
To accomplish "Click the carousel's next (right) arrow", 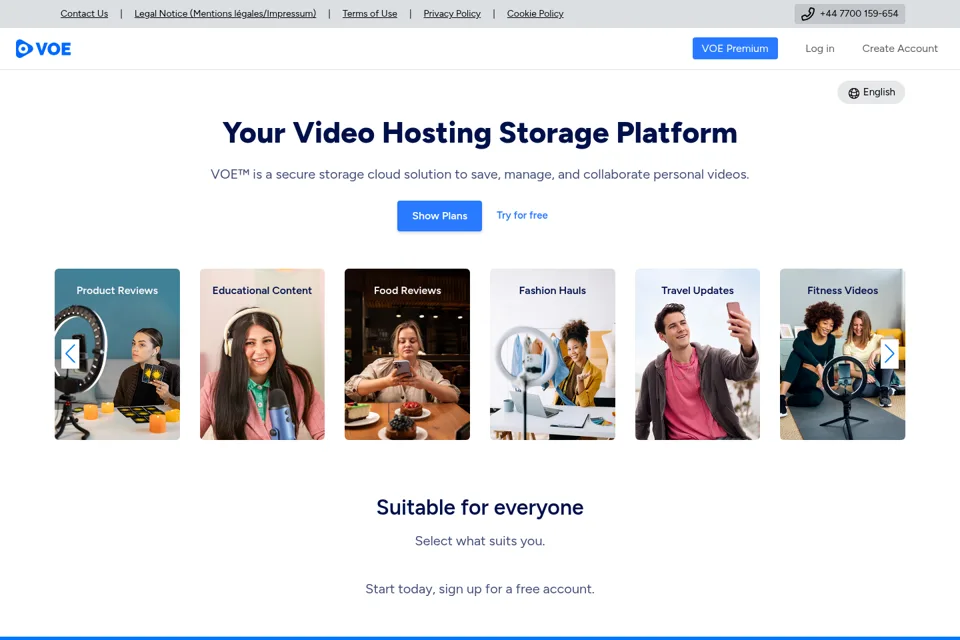I will 889,353.
